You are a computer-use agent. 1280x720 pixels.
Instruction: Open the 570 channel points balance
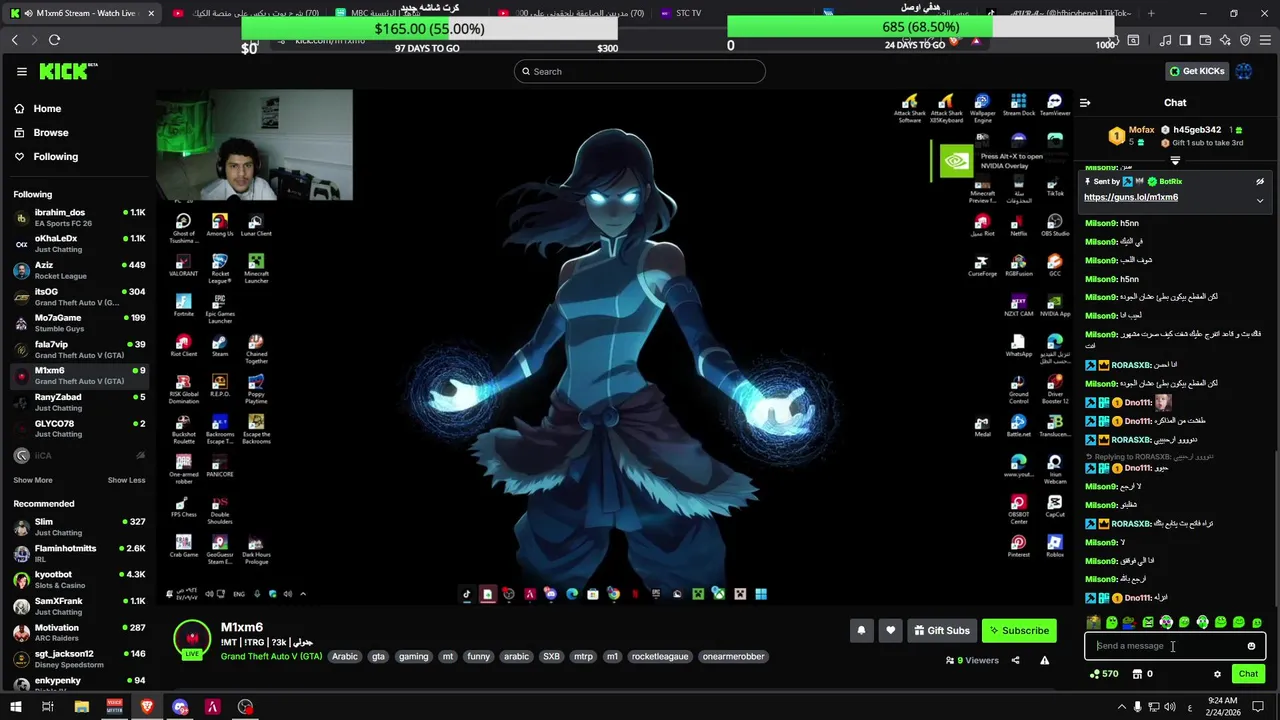pos(1104,674)
